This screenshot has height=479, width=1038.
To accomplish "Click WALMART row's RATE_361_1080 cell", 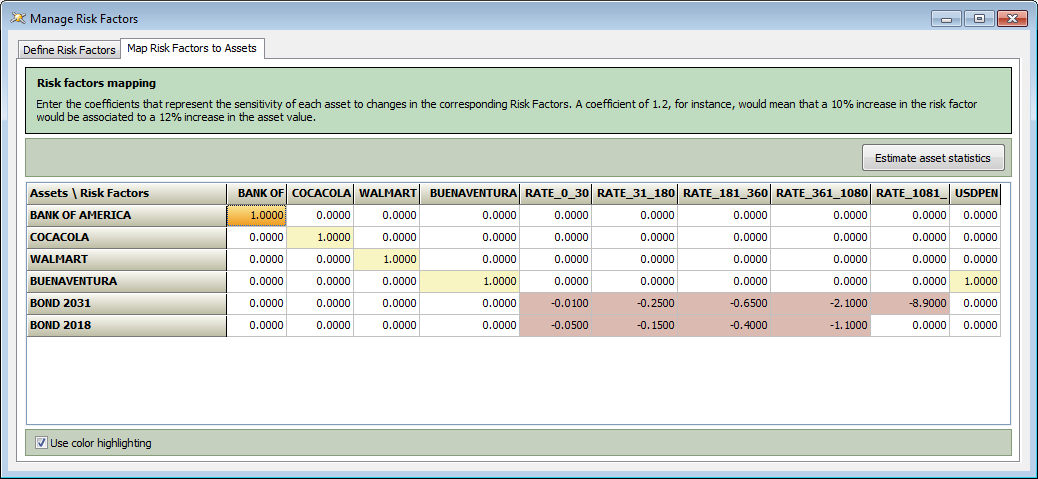I will point(821,259).
